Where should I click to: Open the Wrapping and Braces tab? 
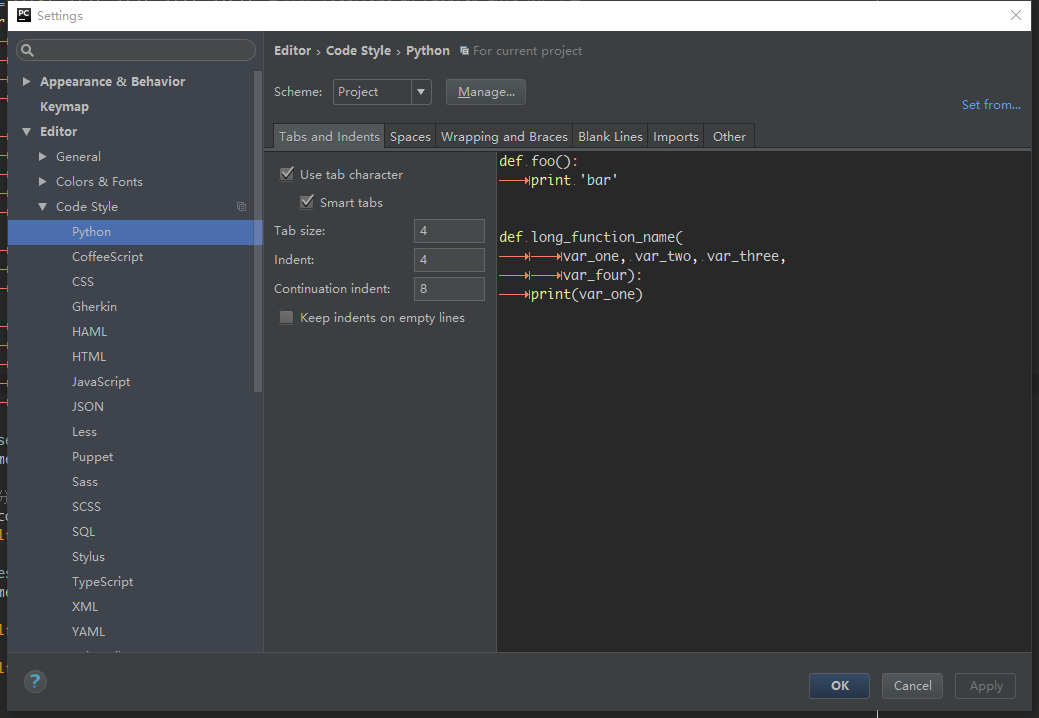pyautogui.click(x=504, y=136)
